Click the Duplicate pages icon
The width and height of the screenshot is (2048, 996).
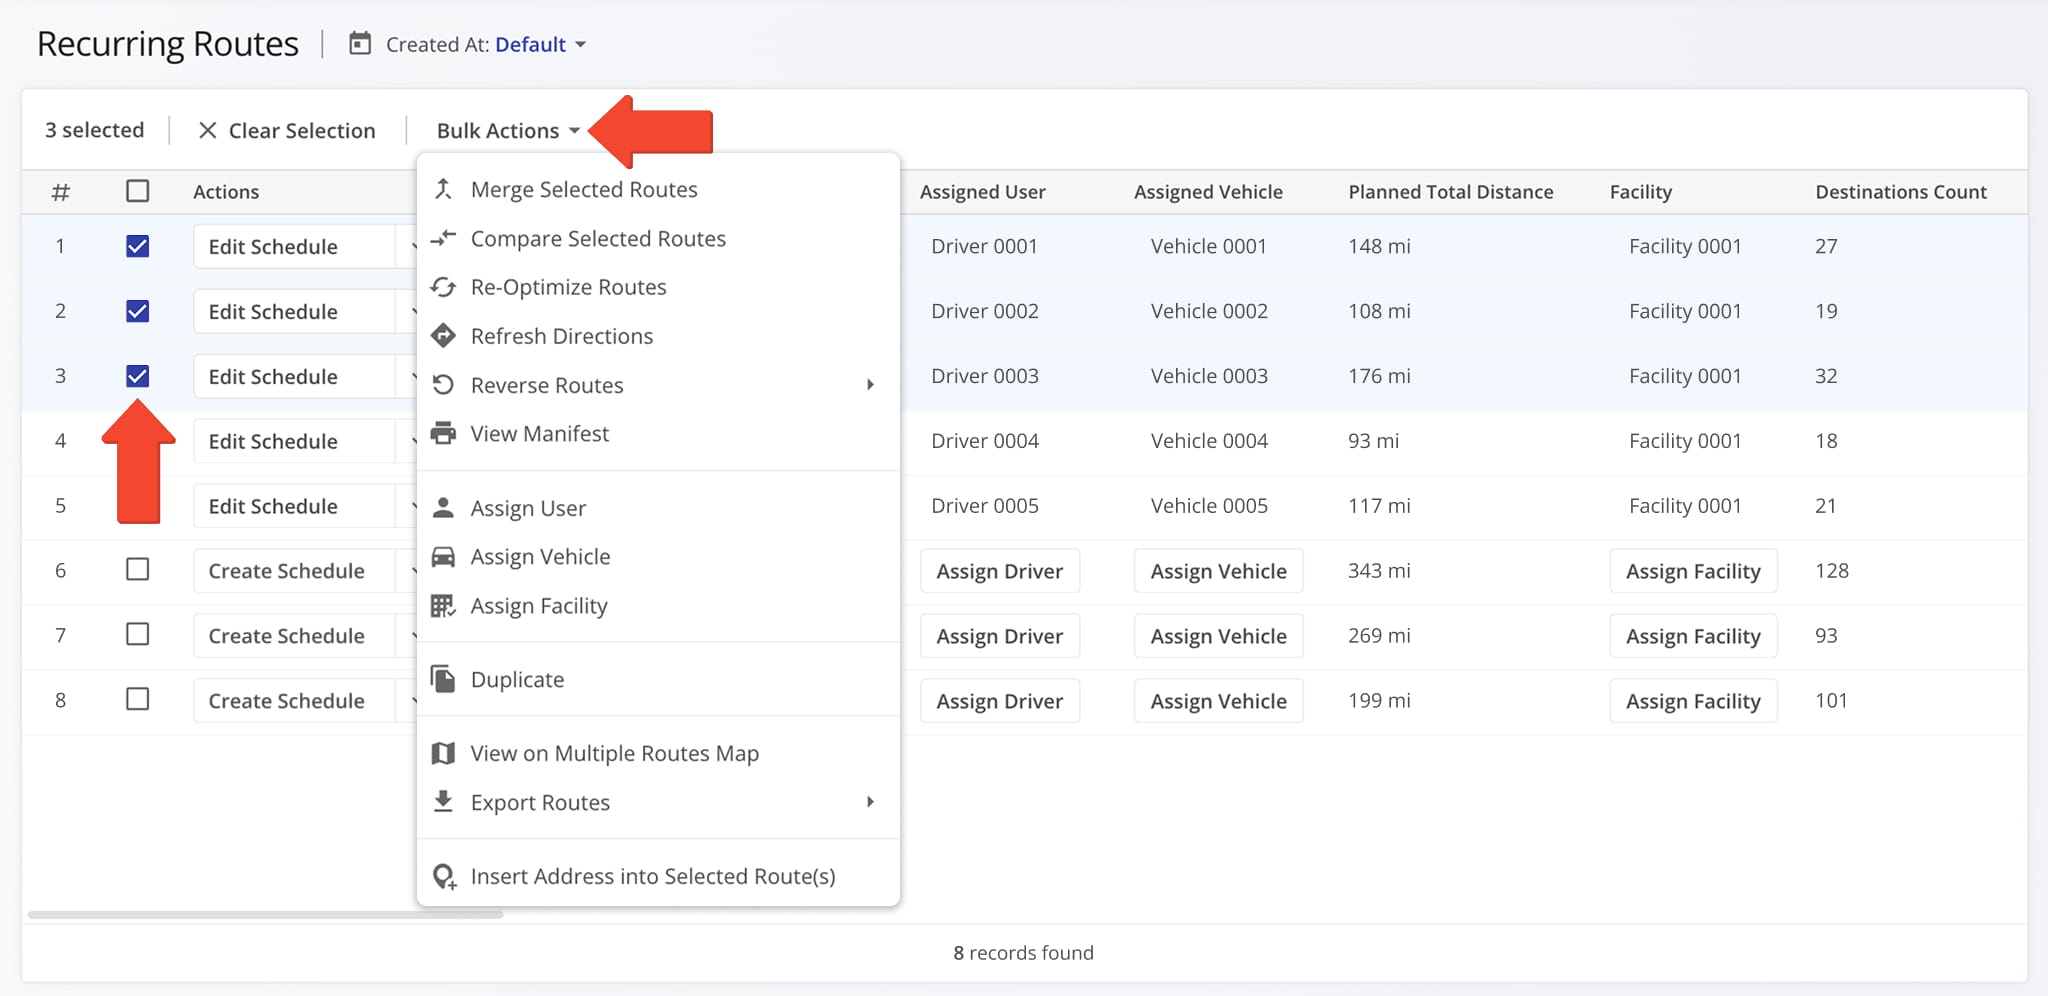[x=443, y=679]
